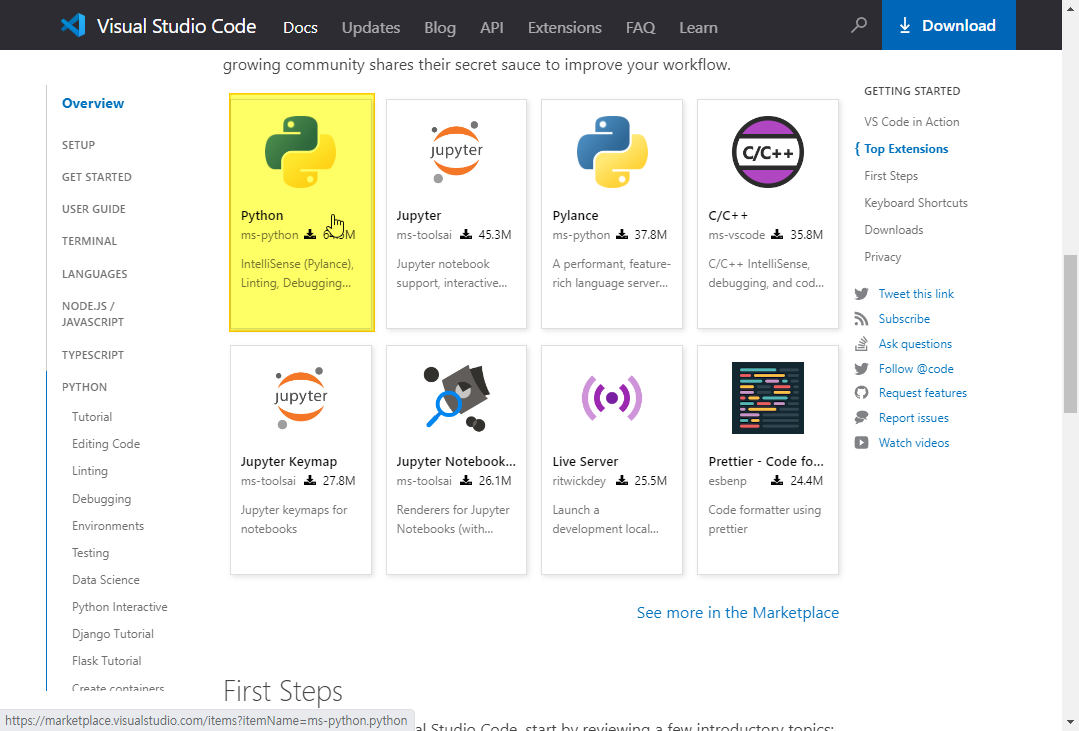Open Editing Code in sidebar

pos(106,444)
